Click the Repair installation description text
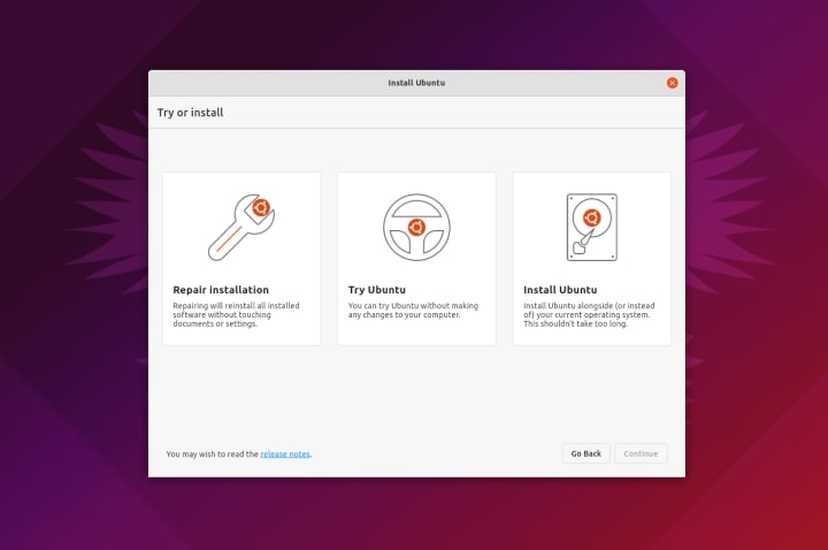 [236, 314]
